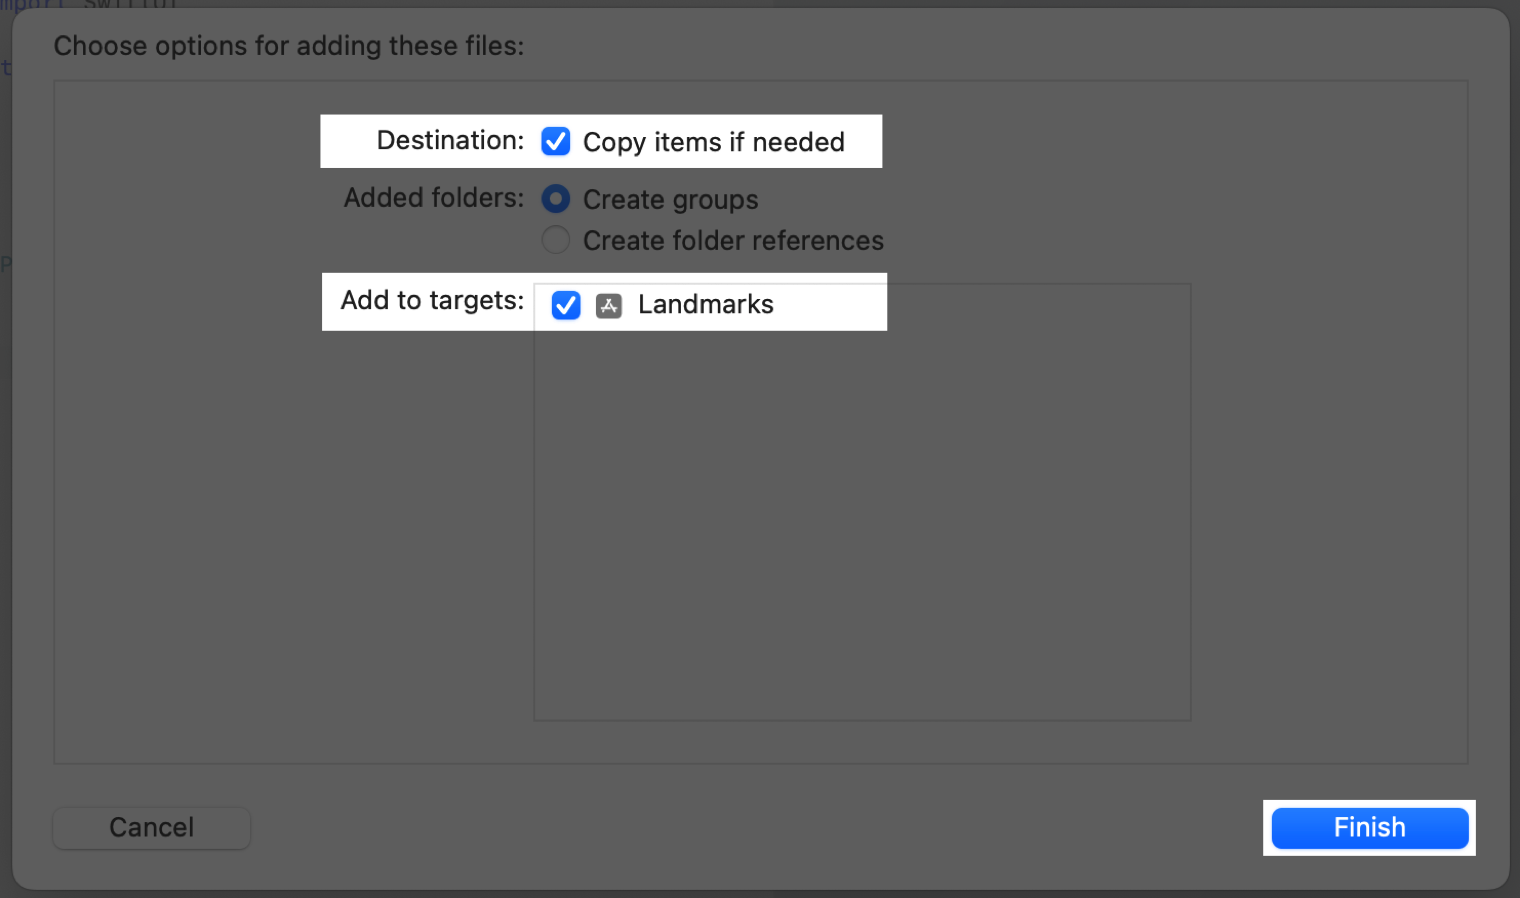This screenshot has width=1520, height=898.
Task: Click the "Choose options for adding these files" heading
Action: 289,46
